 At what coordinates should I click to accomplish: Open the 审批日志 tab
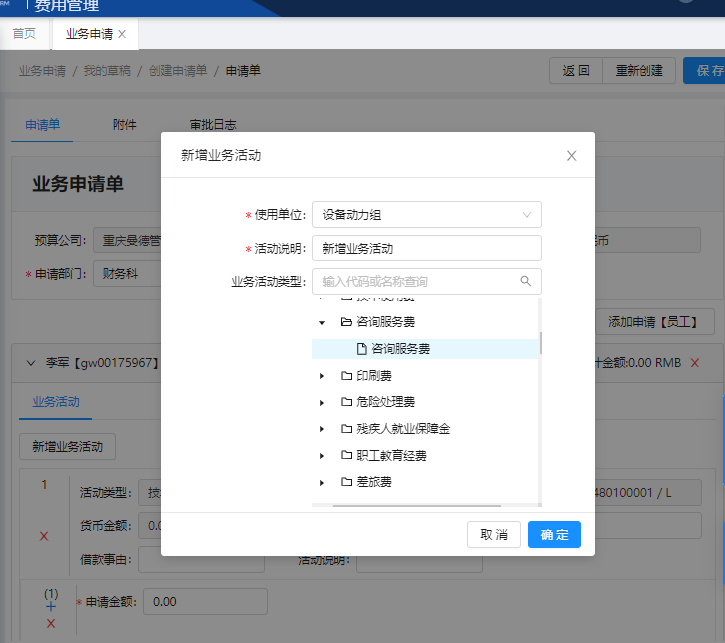(213, 124)
